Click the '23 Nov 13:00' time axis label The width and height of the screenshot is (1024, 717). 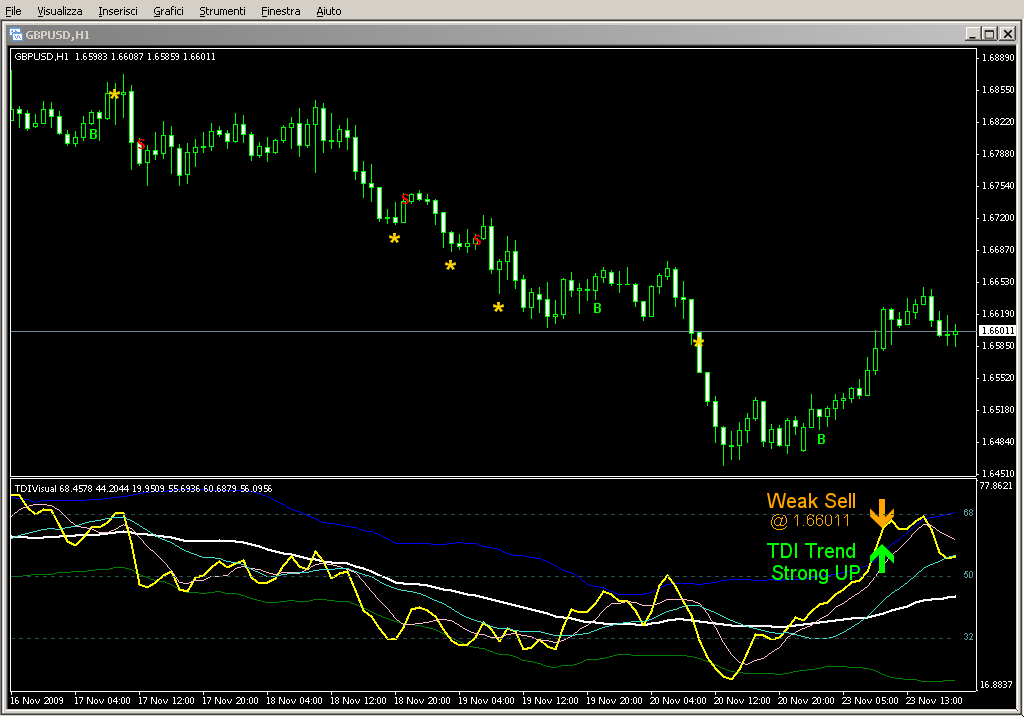tap(934, 701)
